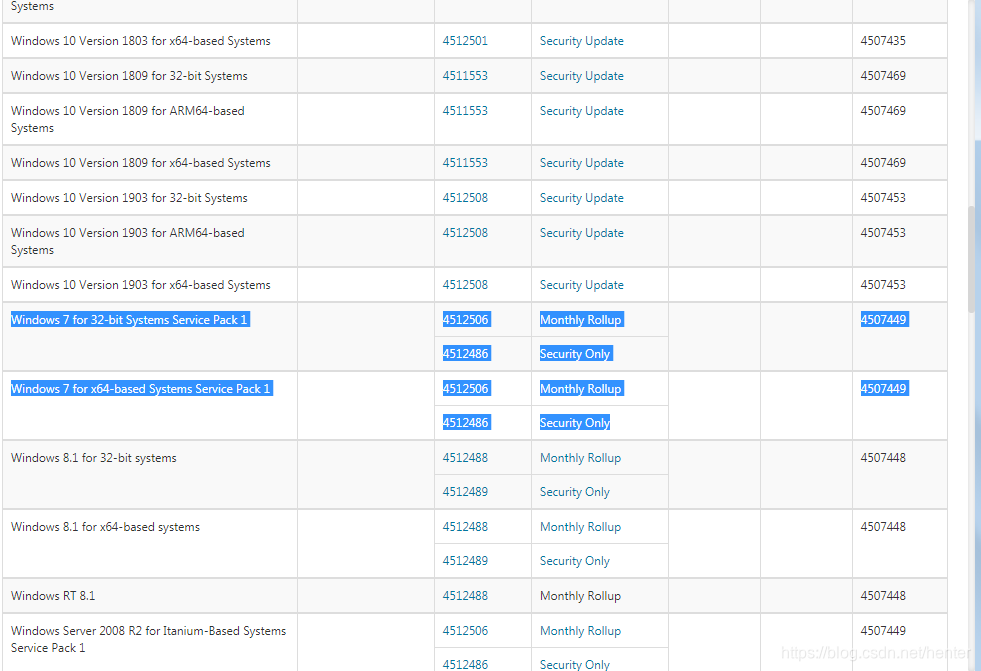Open 4512489 link for Windows 8.1 x64
This screenshot has width=981, height=671.
click(465, 560)
